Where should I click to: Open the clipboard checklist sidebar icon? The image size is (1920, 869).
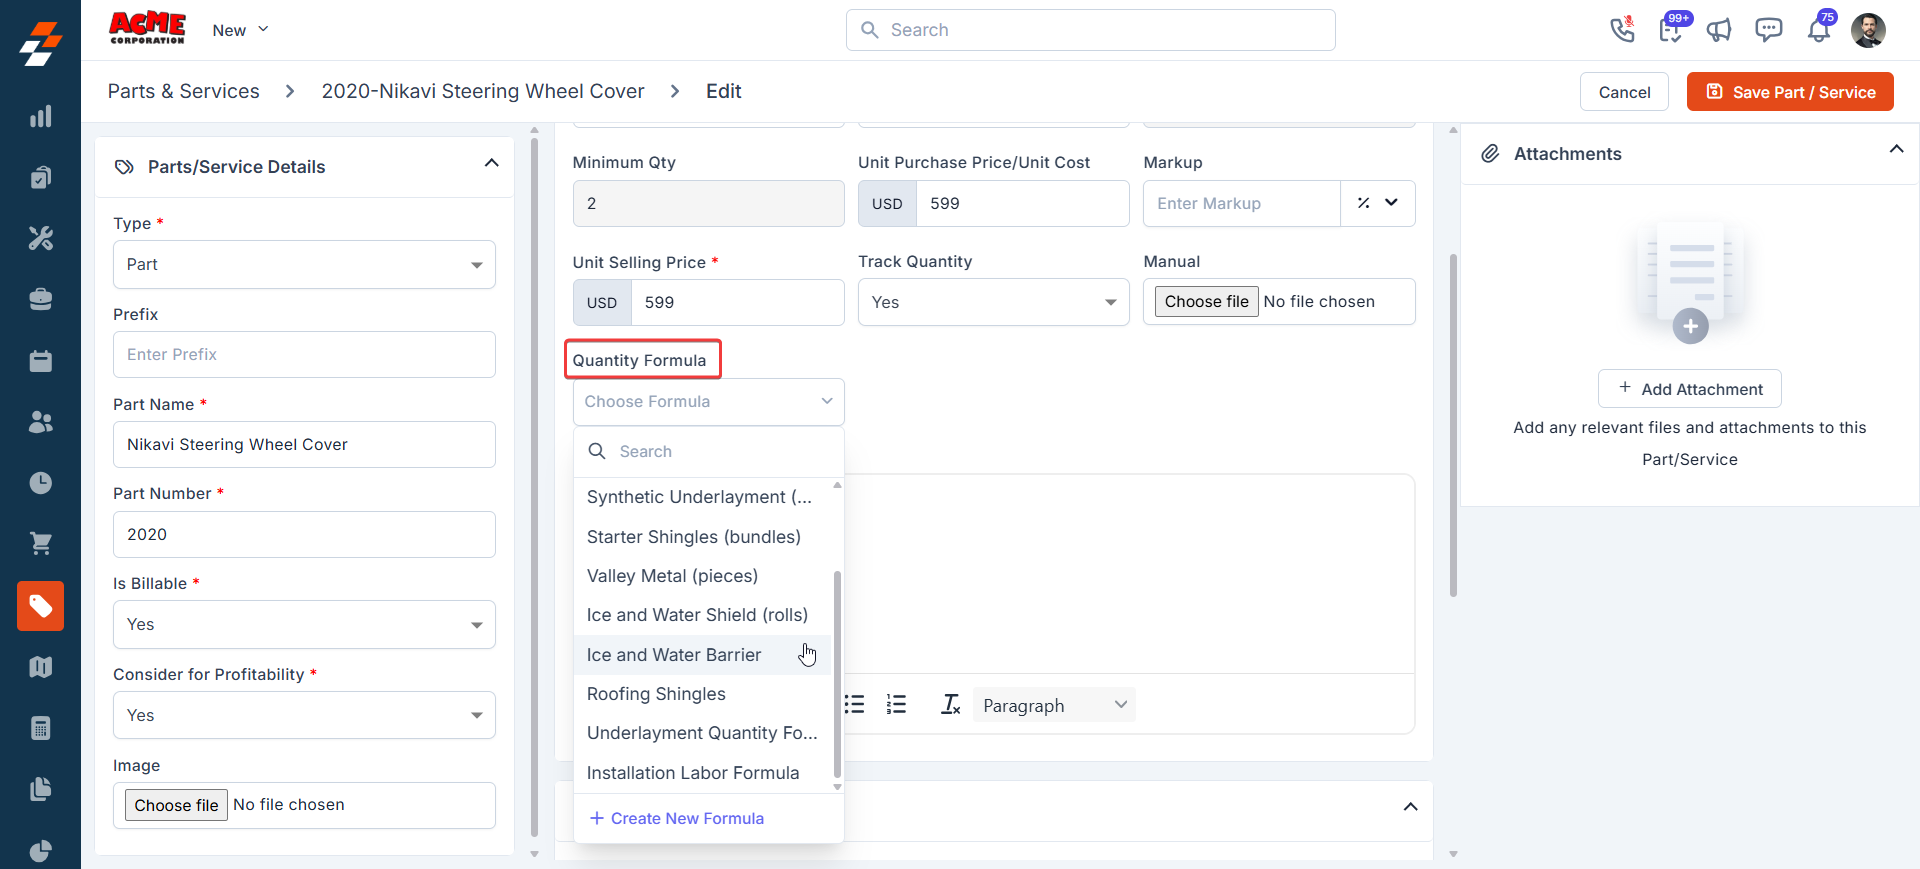point(40,178)
